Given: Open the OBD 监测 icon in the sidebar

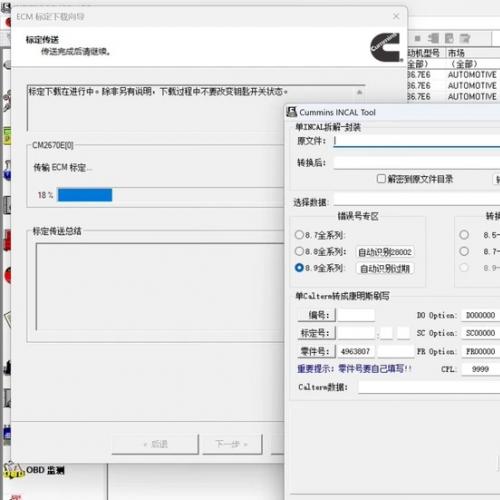Looking at the screenshot, I should point(14,470).
